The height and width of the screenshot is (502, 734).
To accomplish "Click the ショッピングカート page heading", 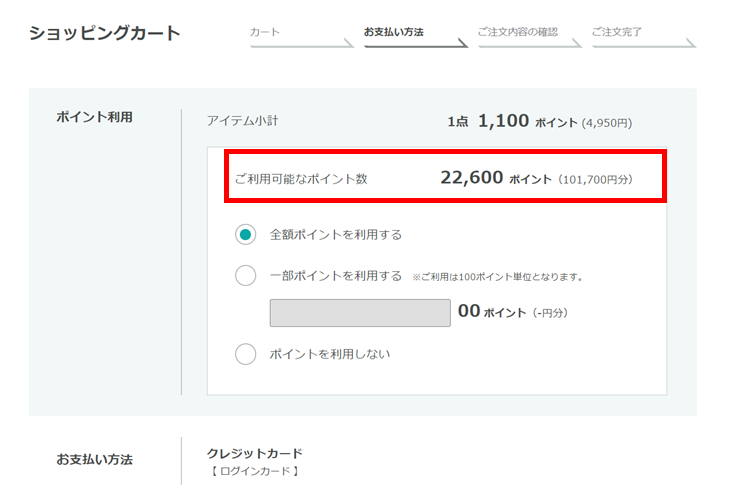I will [104, 33].
